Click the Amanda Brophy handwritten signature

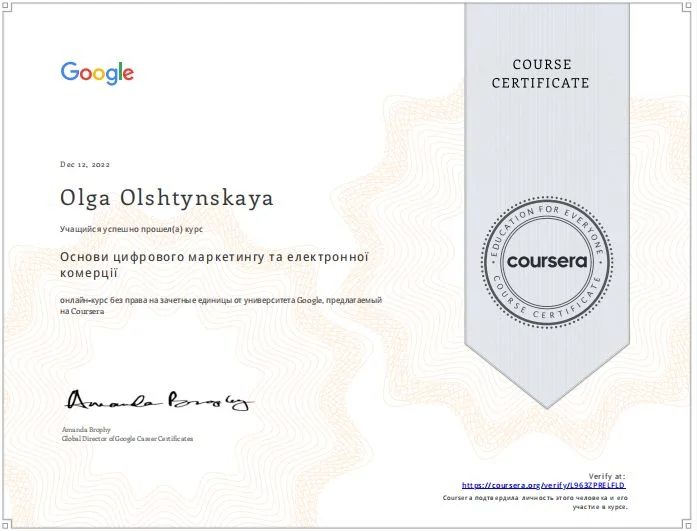[x=159, y=401]
